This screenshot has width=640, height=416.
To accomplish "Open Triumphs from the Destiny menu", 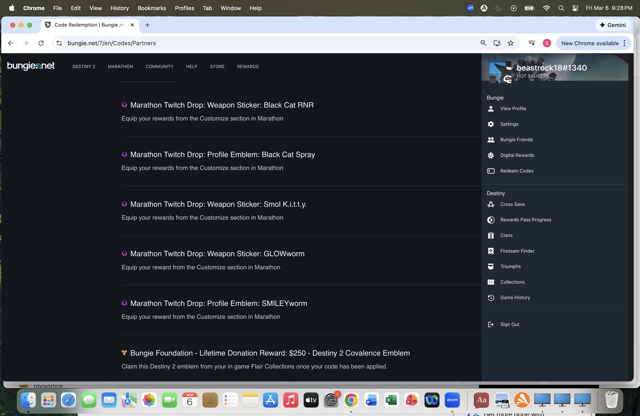I will click(510, 267).
